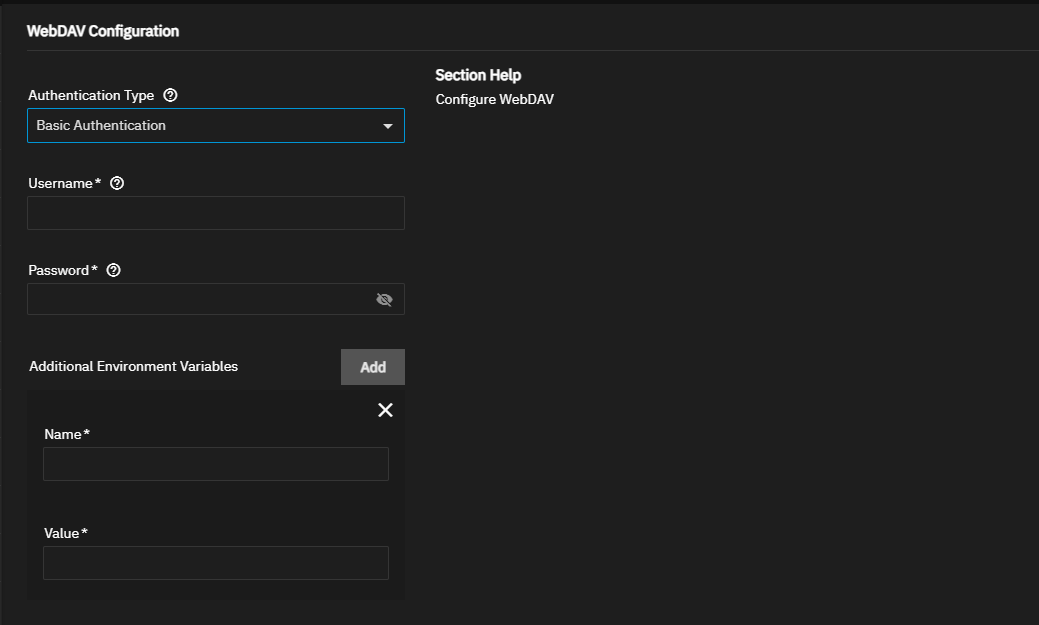Select the environment variable Name field

point(215,464)
